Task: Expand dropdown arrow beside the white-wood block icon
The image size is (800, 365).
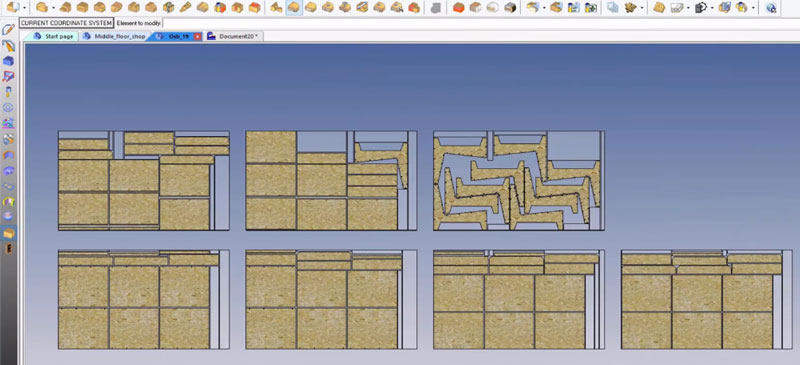Action: click(24, 8)
